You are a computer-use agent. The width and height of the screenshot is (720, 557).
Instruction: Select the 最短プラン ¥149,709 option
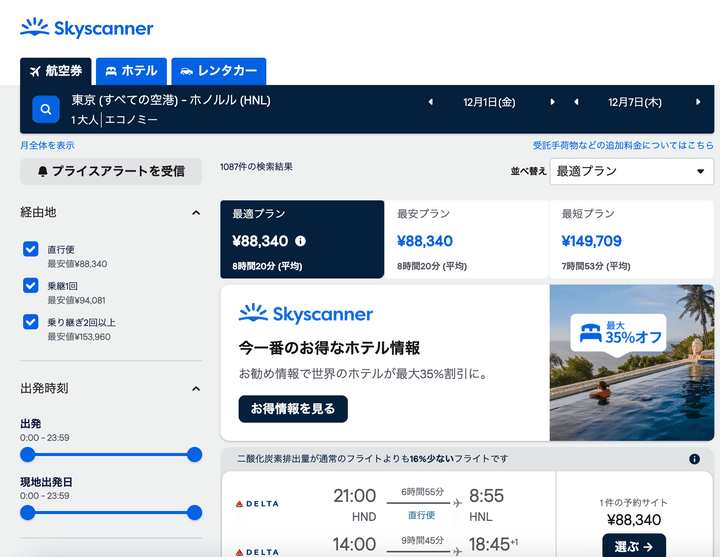coord(631,240)
